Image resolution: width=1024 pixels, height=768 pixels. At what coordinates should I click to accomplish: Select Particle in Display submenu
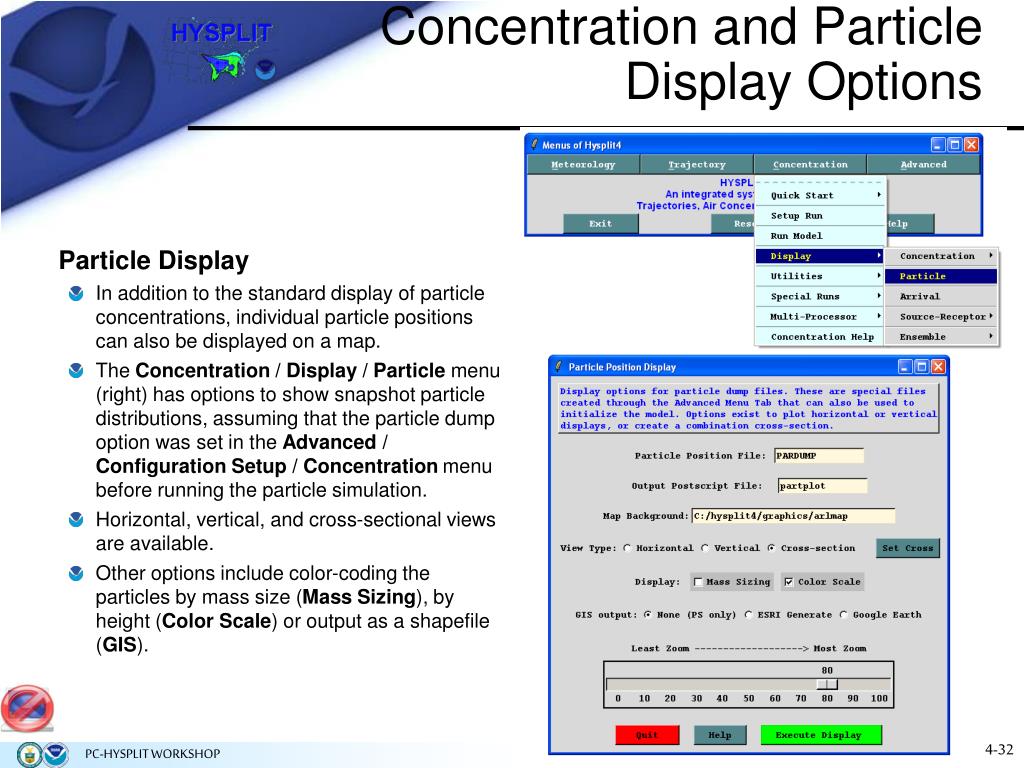pos(941,276)
